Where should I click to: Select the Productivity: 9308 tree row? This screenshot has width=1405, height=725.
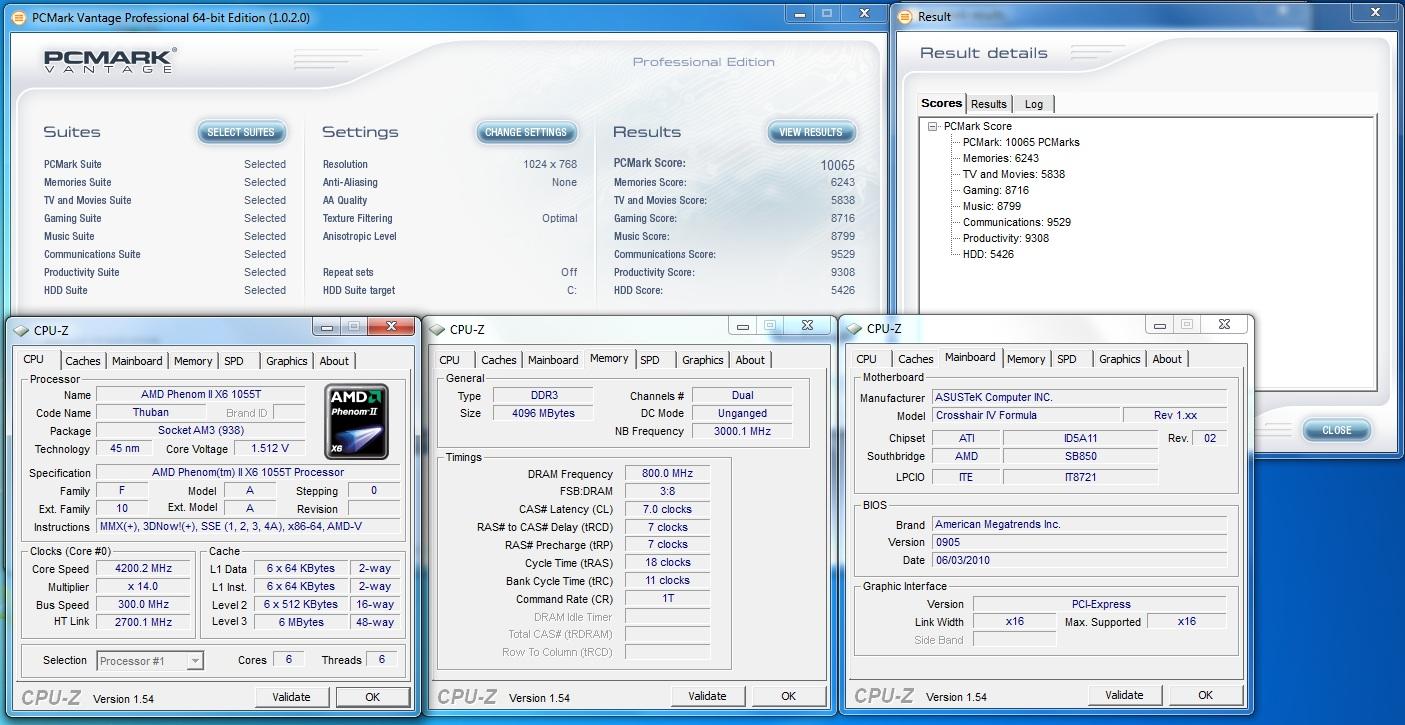[1006, 238]
